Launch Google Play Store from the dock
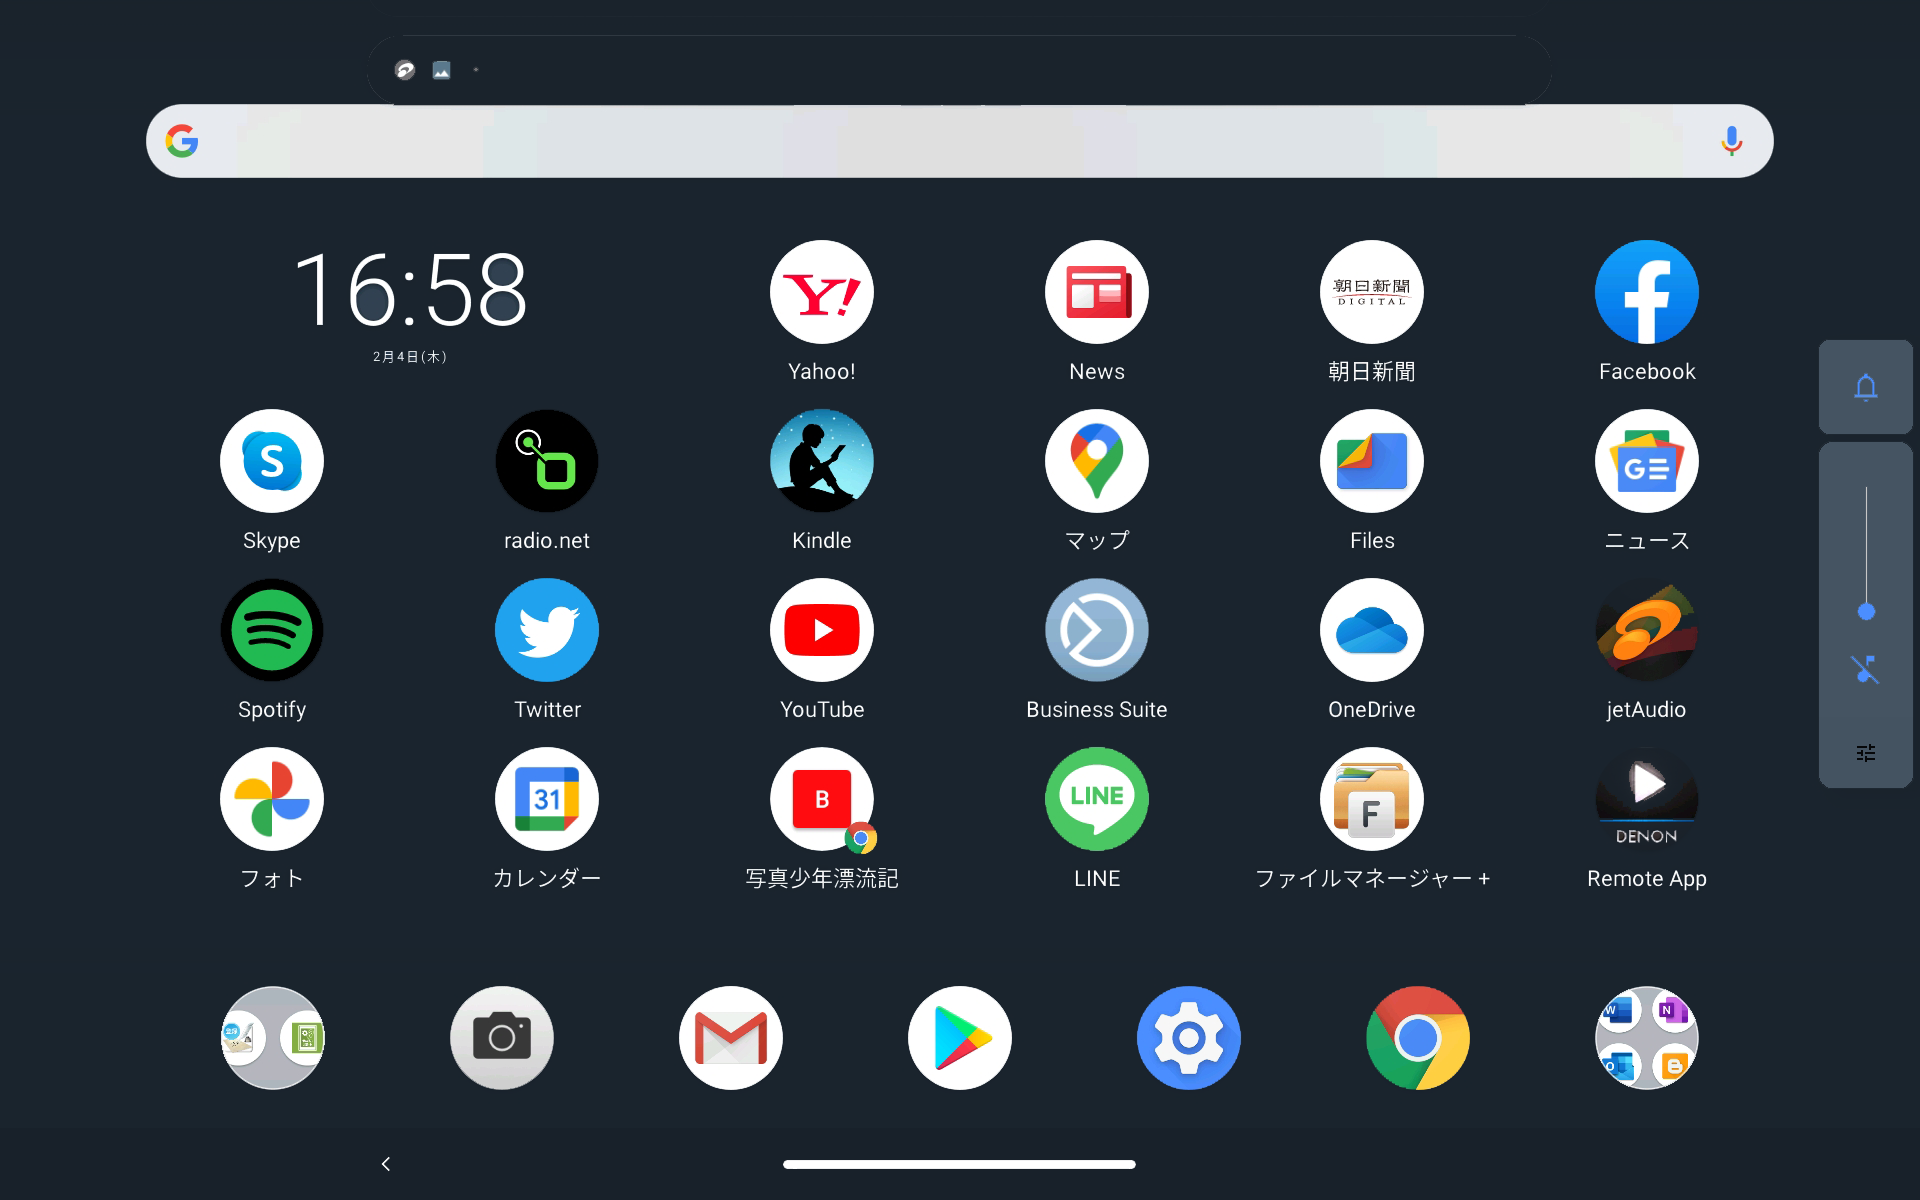1920x1200 pixels. pyautogui.click(x=959, y=1038)
